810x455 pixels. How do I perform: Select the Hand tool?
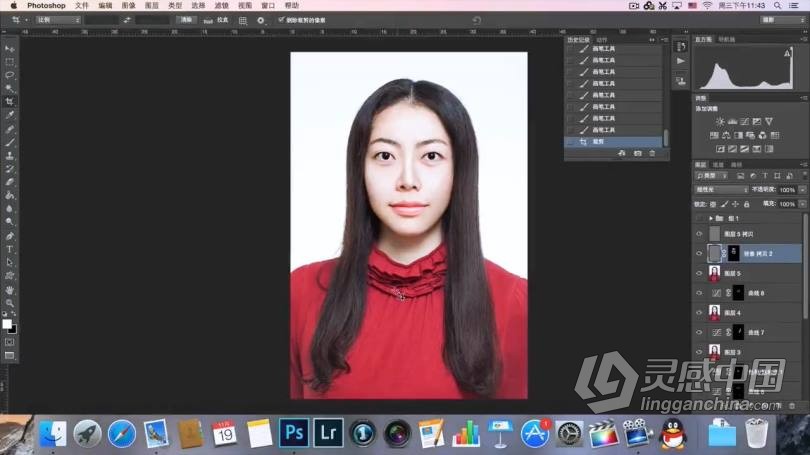10,290
